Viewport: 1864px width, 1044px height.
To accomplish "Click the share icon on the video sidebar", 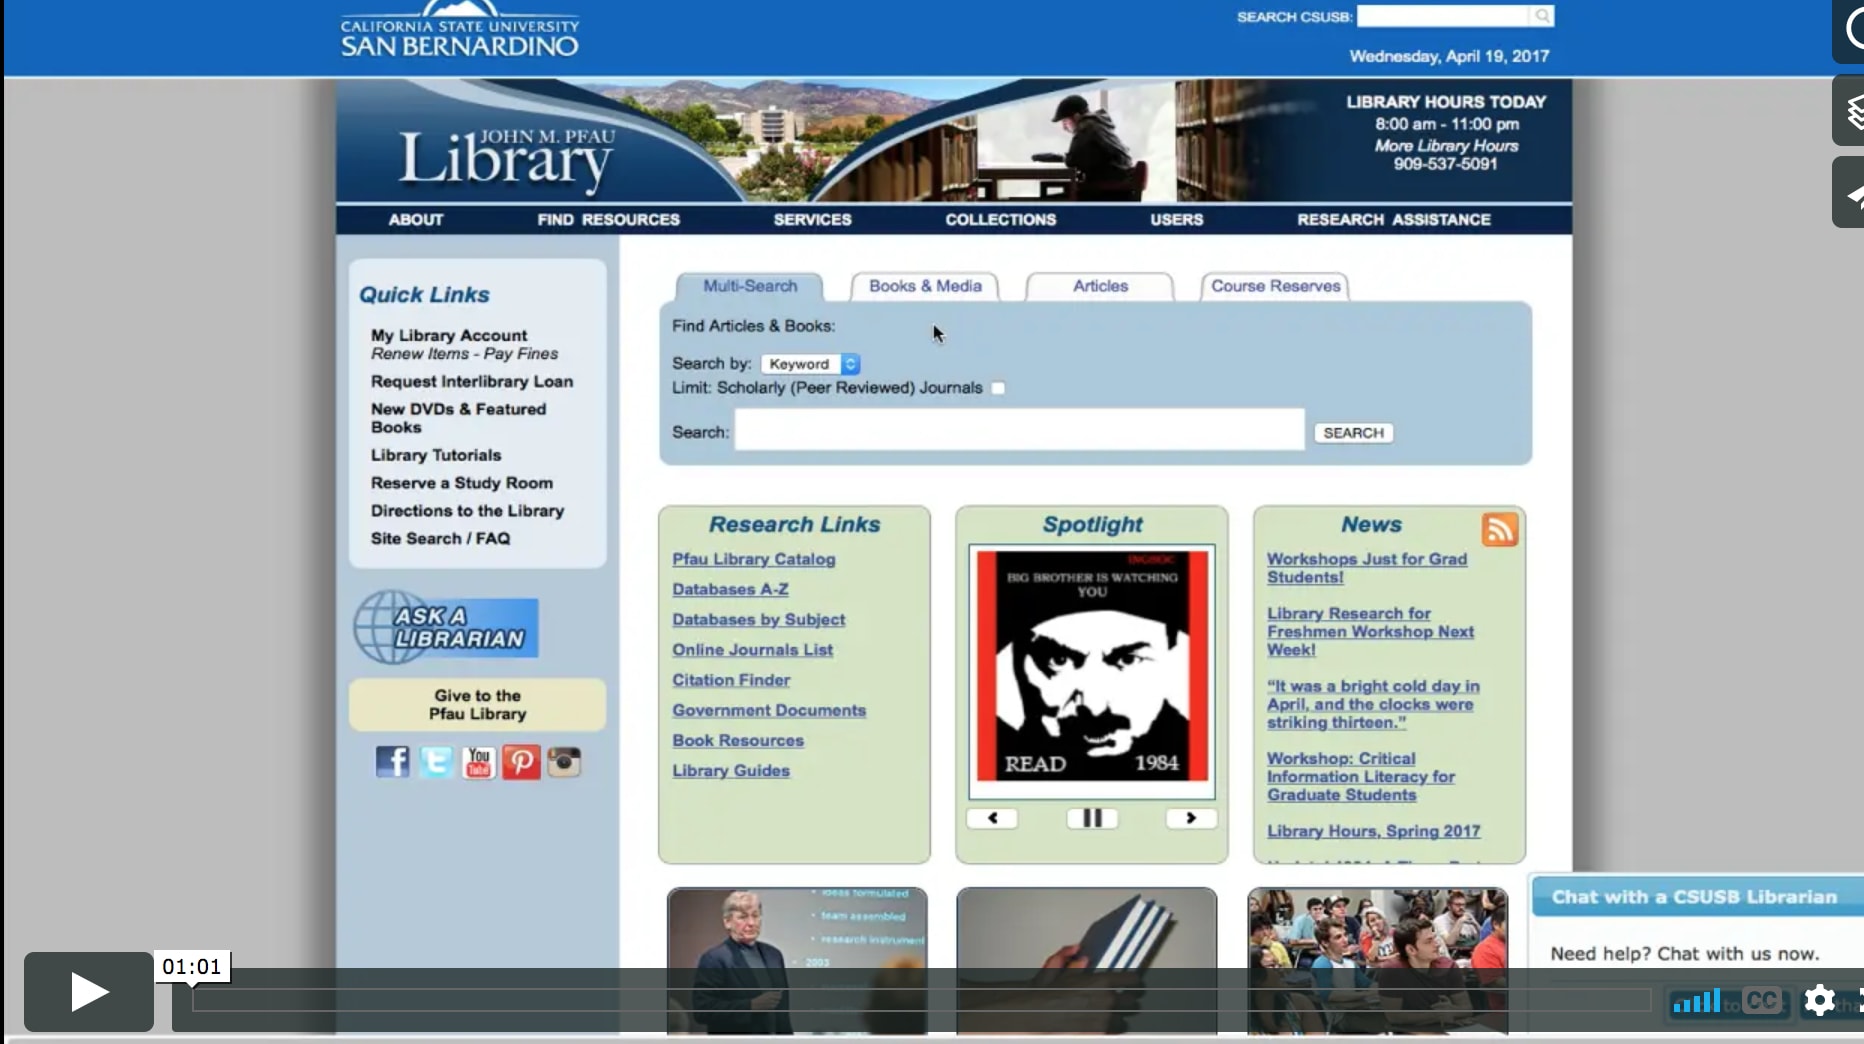I will tap(1852, 192).
